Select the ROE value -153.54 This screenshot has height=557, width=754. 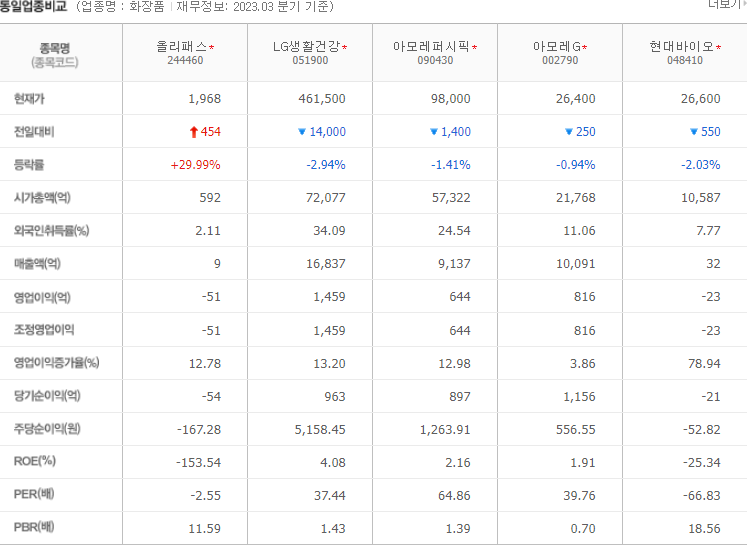[199, 463]
